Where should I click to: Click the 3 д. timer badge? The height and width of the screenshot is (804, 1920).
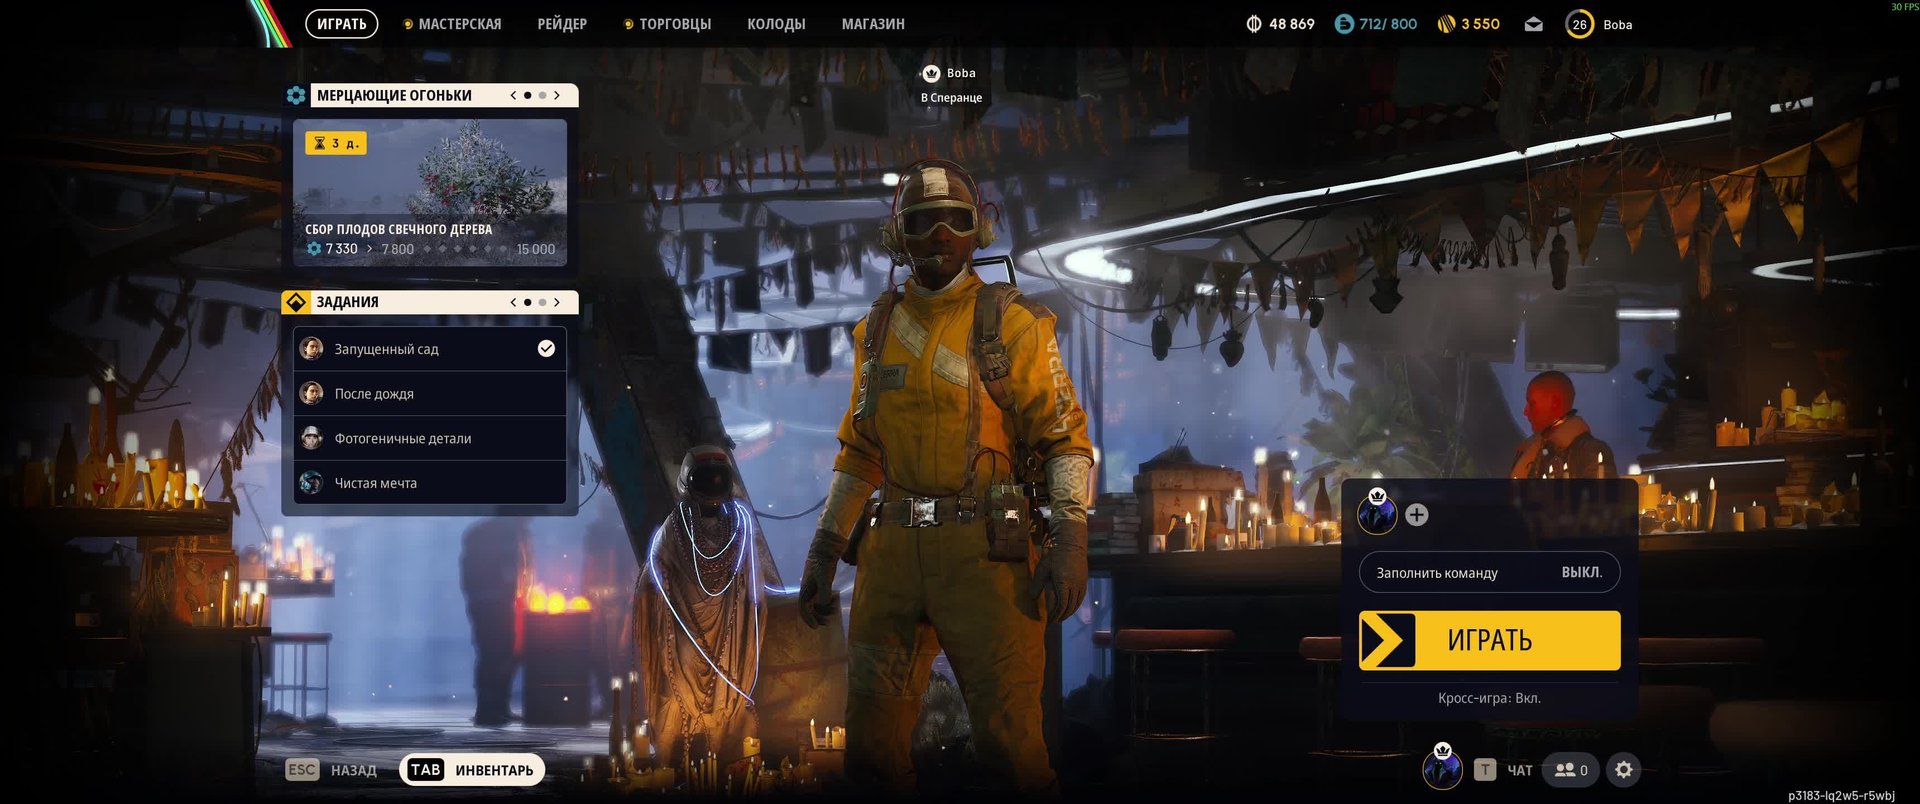[x=336, y=143]
